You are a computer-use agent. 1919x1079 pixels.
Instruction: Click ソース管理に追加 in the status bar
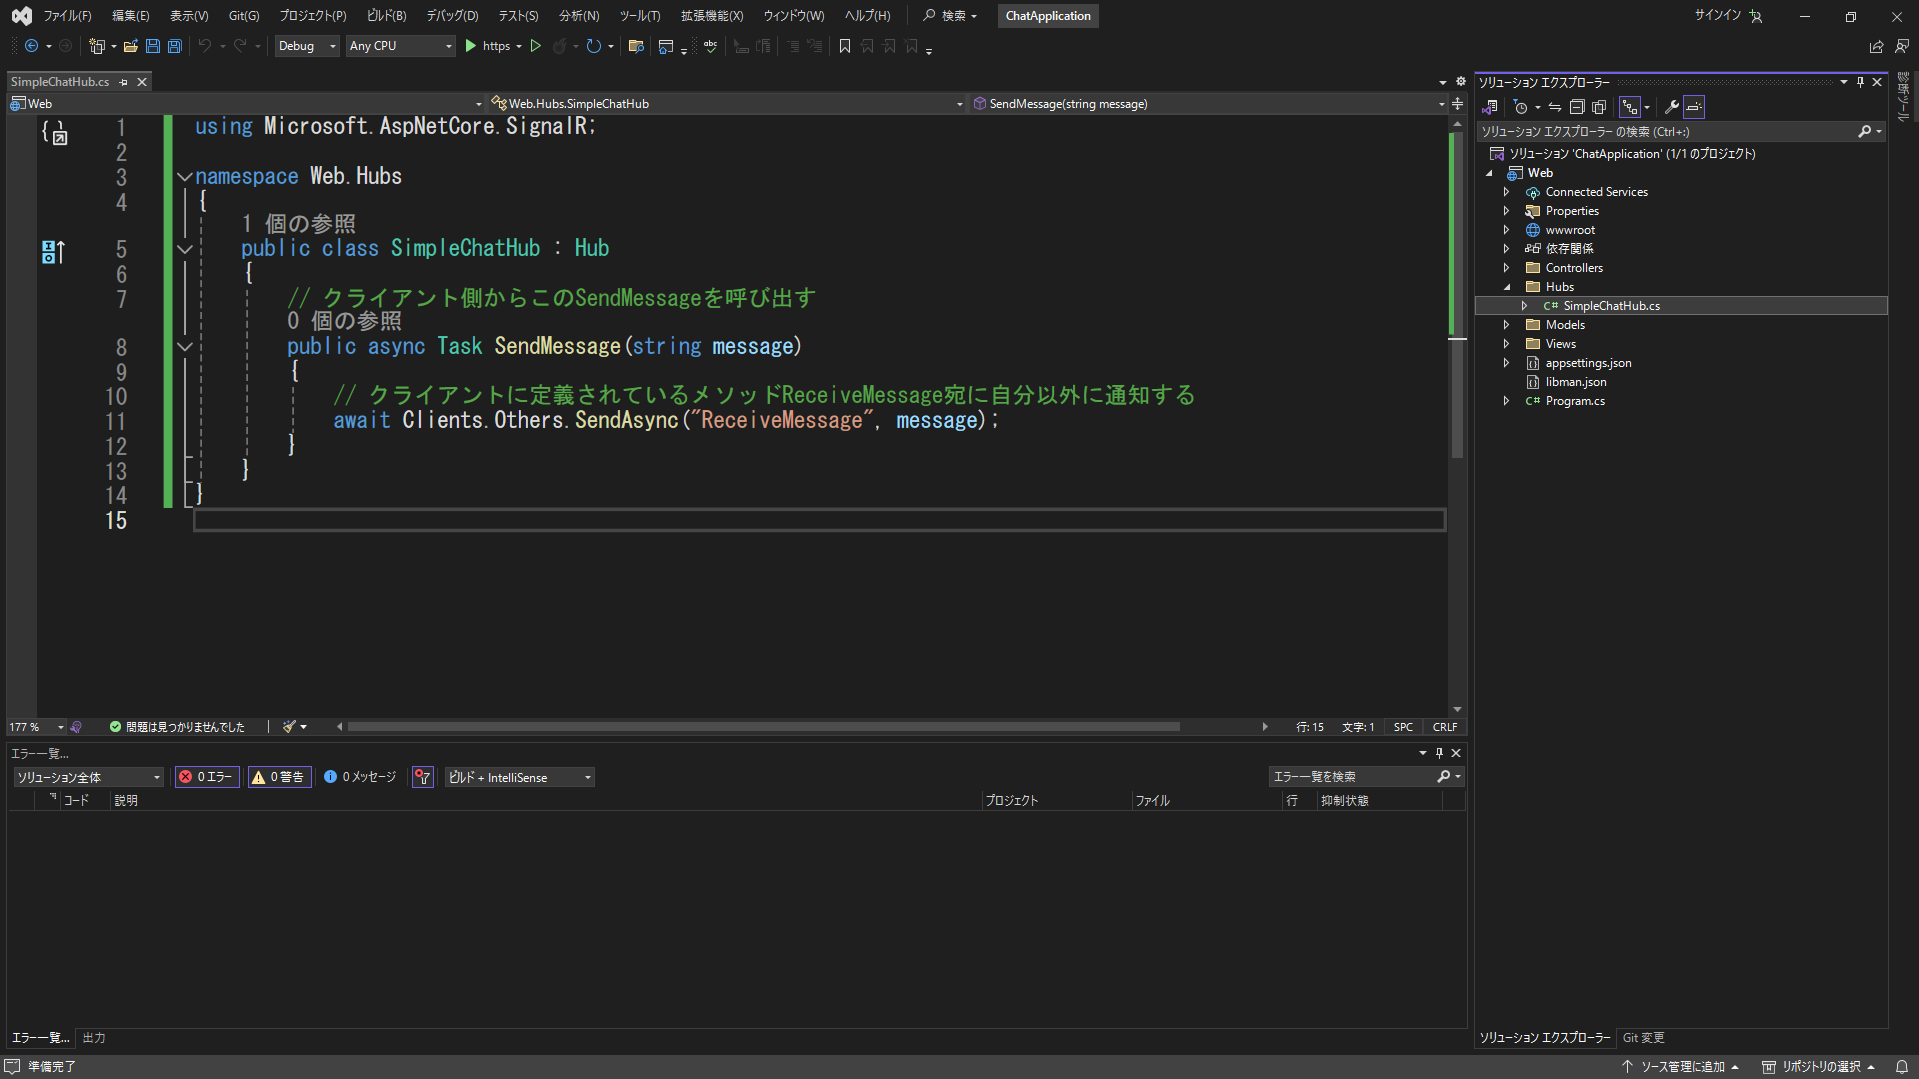(x=1681, y=1067)
